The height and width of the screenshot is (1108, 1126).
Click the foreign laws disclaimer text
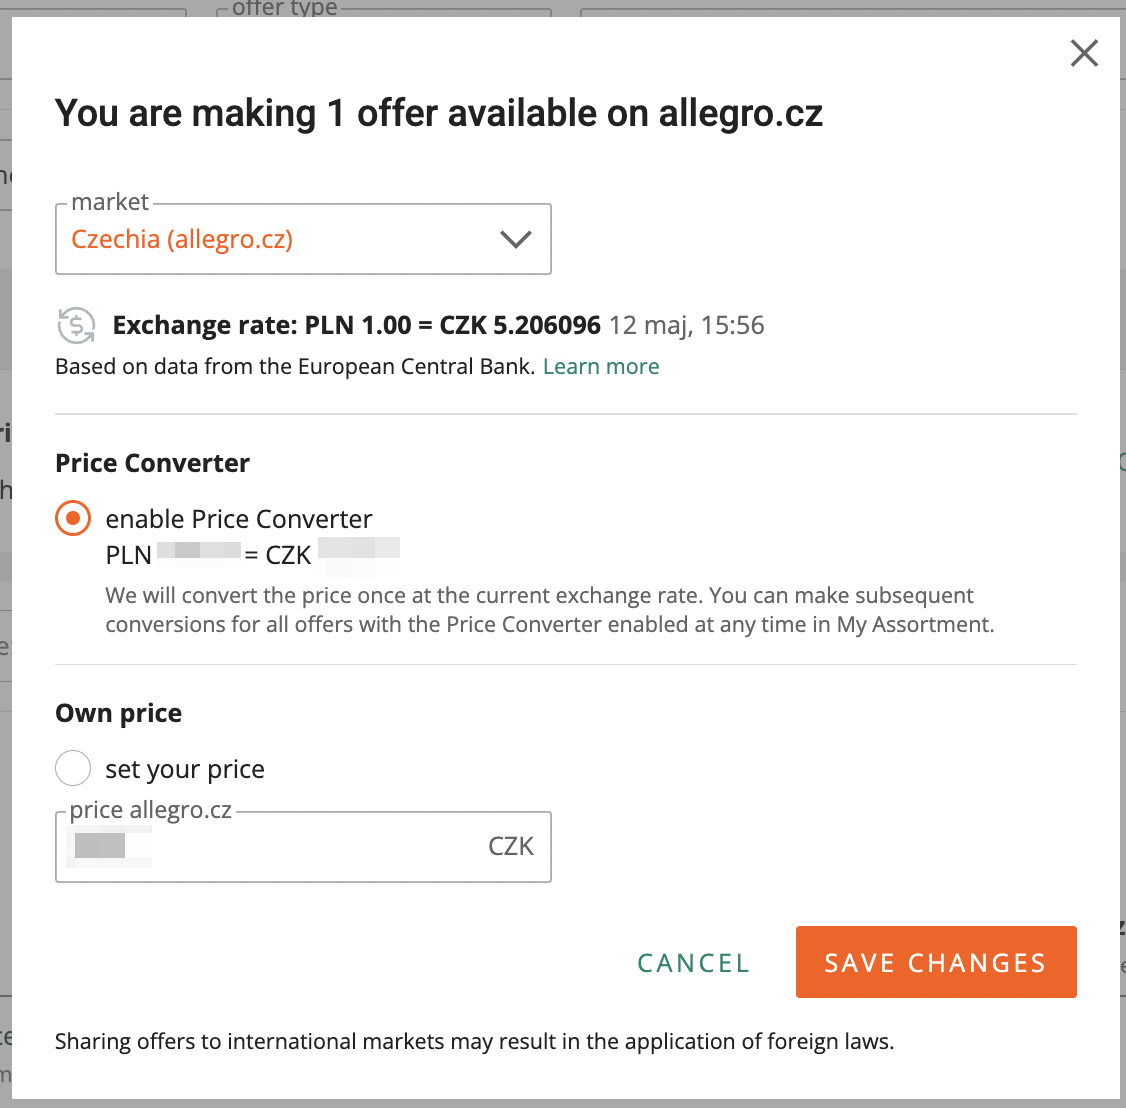pos(474,1041)
